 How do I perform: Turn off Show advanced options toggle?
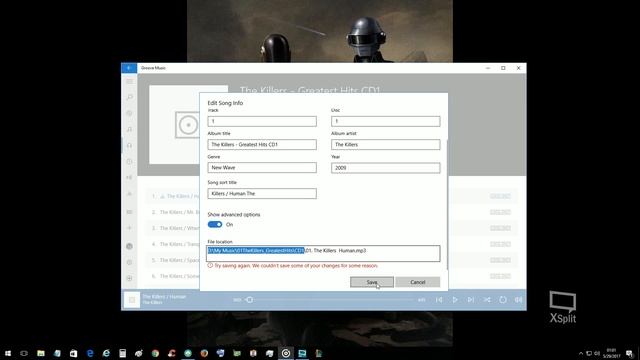pyautogui.click(x=215, y=224)
